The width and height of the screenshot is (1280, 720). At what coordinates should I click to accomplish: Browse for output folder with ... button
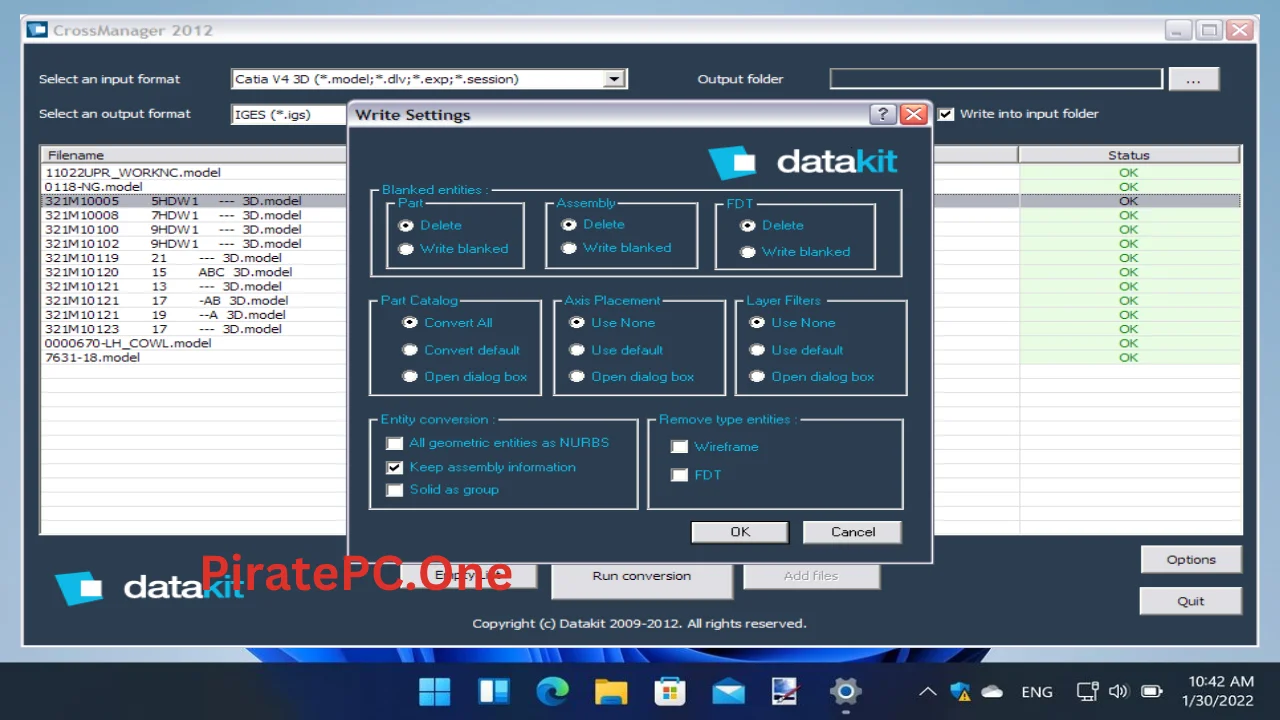[1193, 79]
